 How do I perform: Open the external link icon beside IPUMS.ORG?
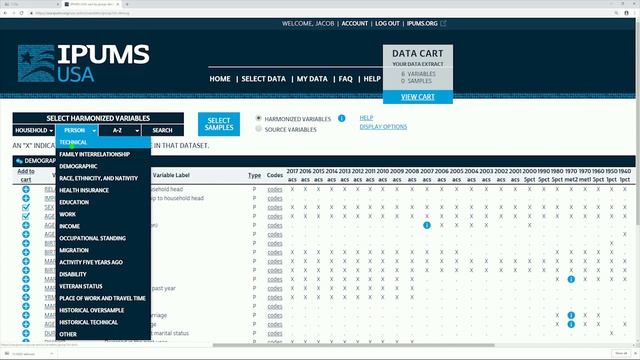pos(443,23)
